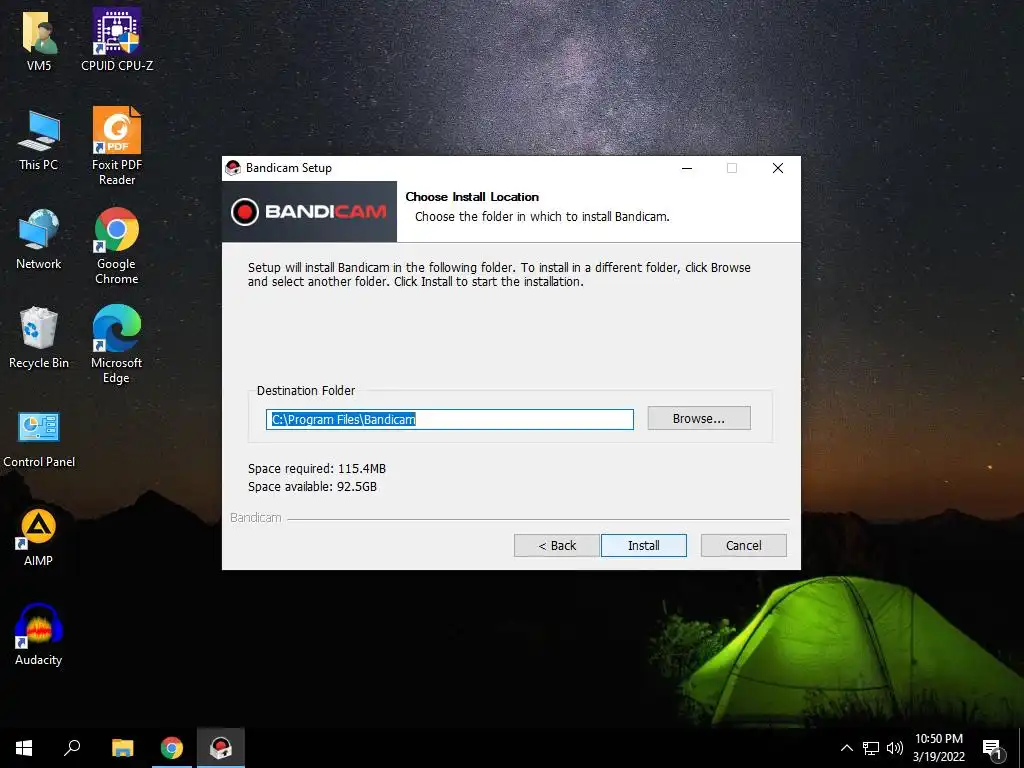Launch the AIMP desktop shortcut

click(39, 537)
